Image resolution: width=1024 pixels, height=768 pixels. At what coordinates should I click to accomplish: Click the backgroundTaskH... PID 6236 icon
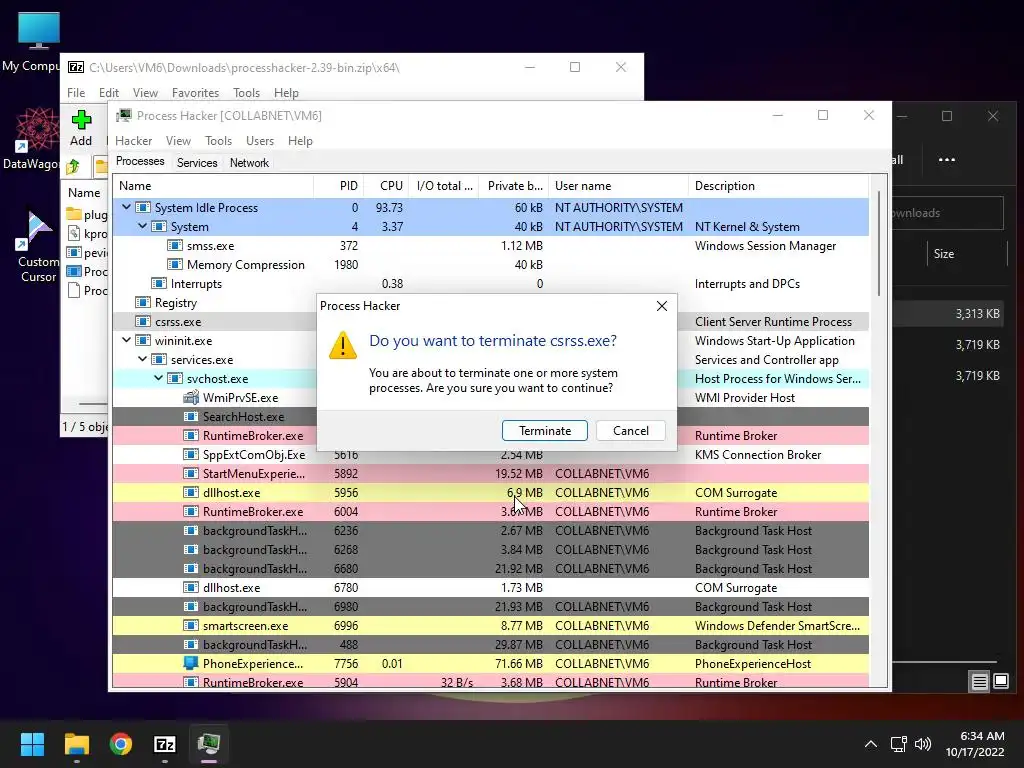pos(191,530)
